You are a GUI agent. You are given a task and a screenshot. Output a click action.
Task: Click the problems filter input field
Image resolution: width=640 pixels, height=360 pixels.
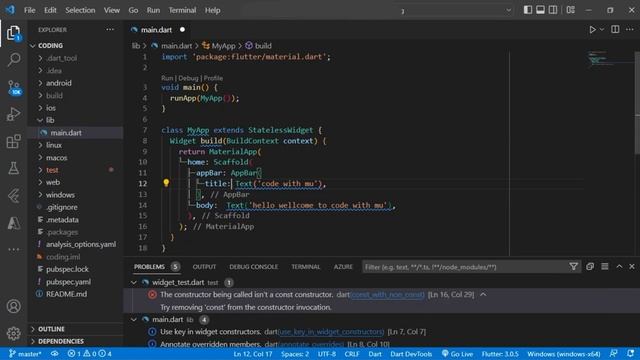[464, 267]
